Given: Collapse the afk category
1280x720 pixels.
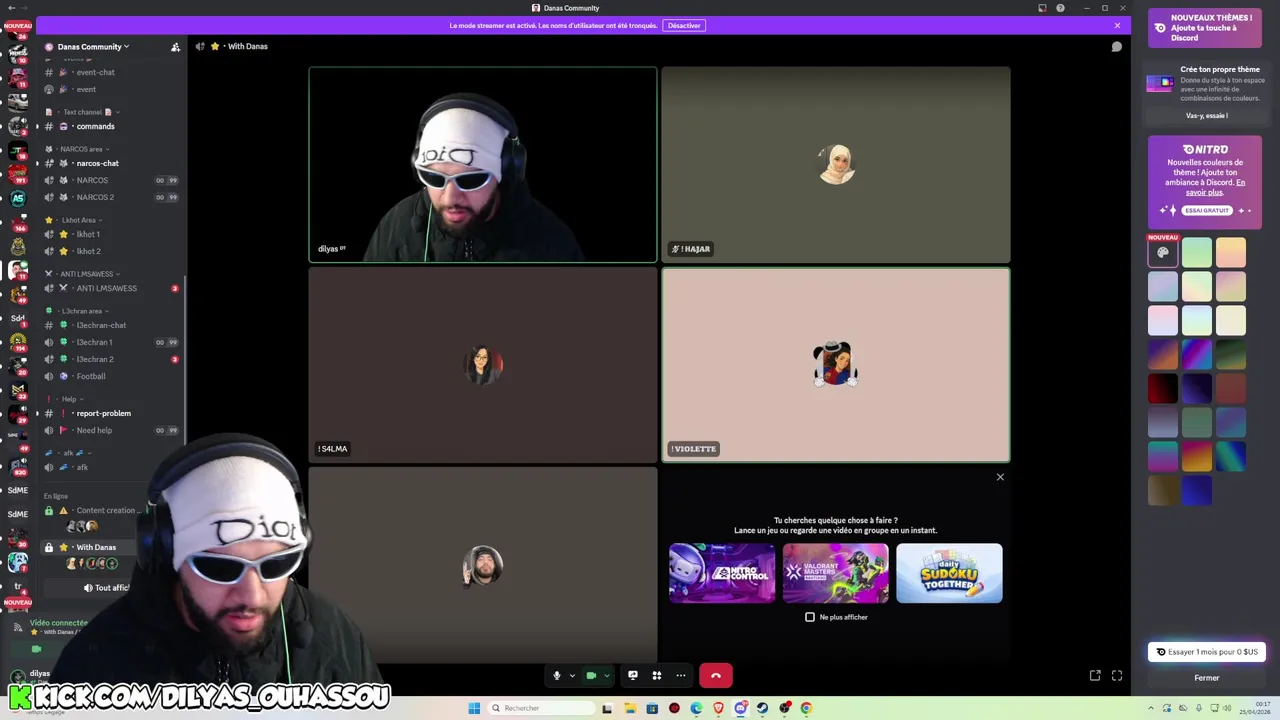Looking at the screenshot, I should click(68, 453).
